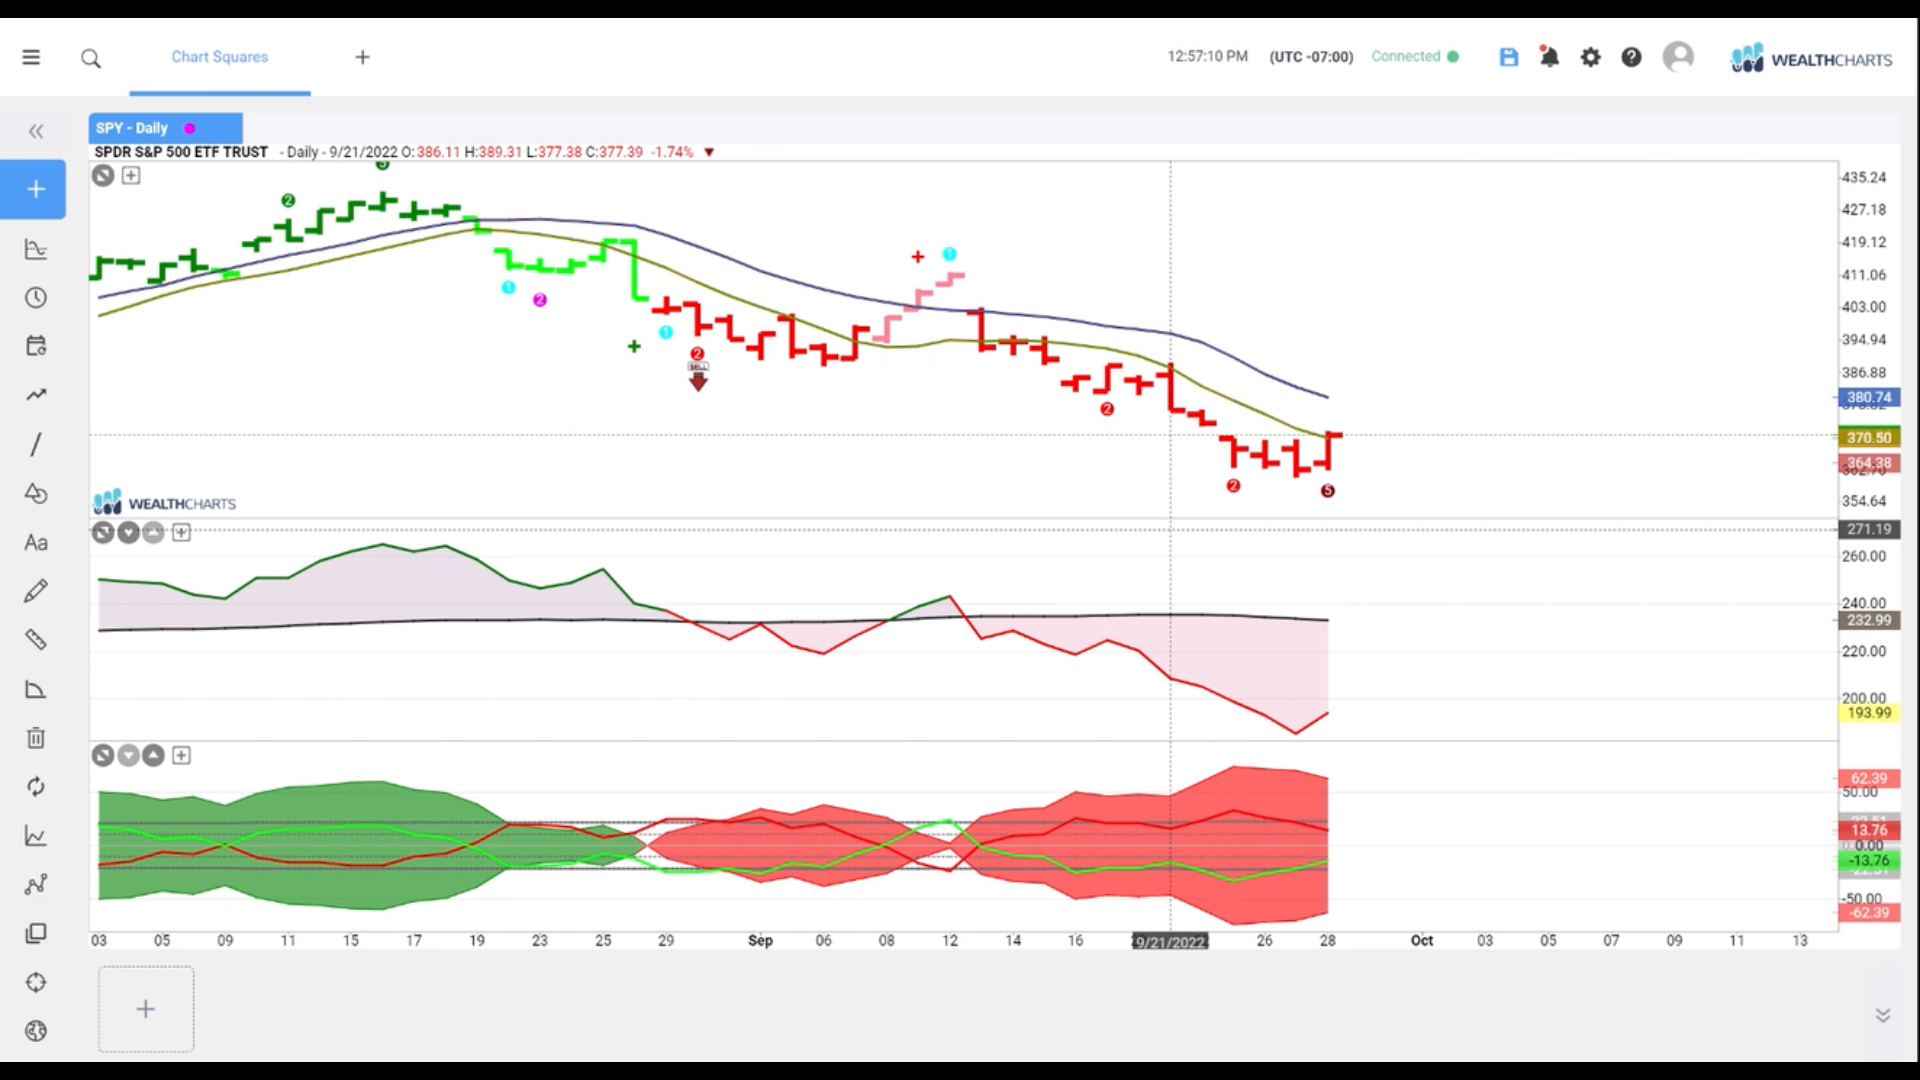This screenshot has width=1920, height=1080.
Task: Save workspace with floppy disk icon
Action: (1509, 57)
